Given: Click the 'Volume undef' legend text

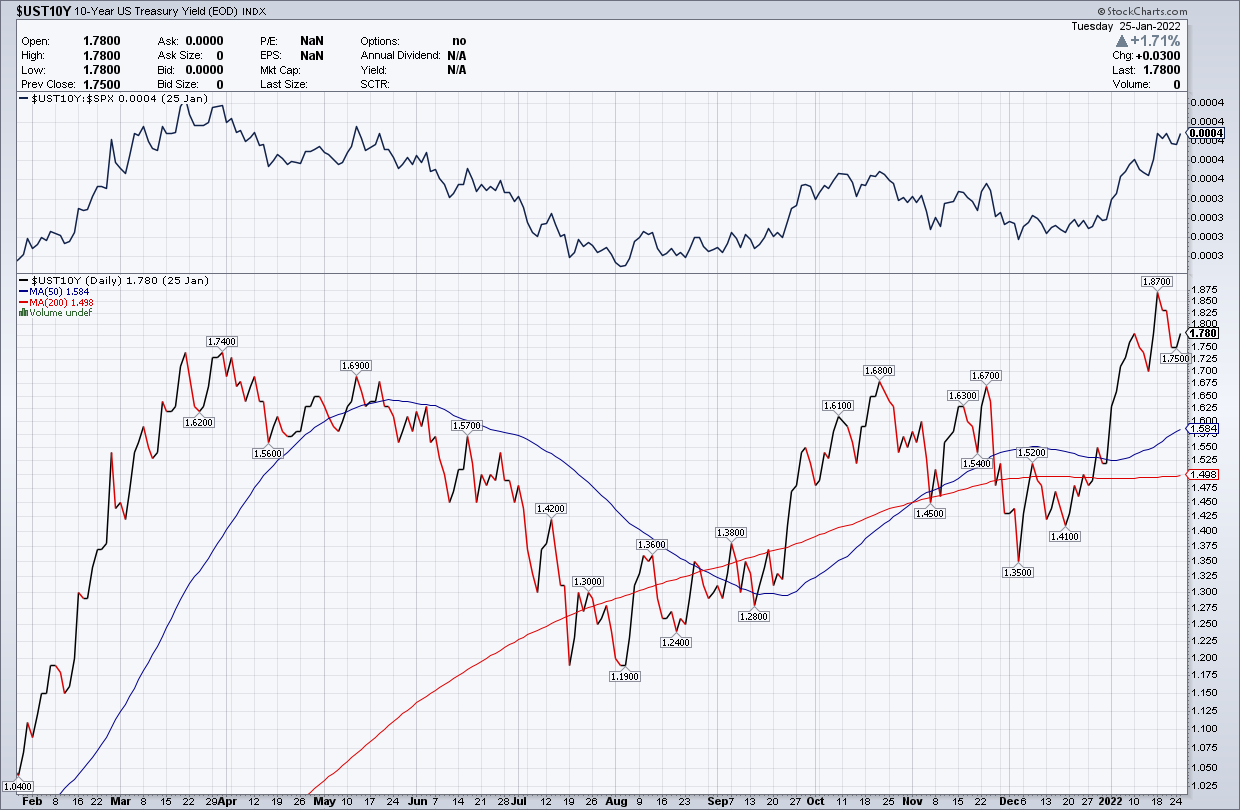Looking at the screenshot, I should click(x=60, y=313).
